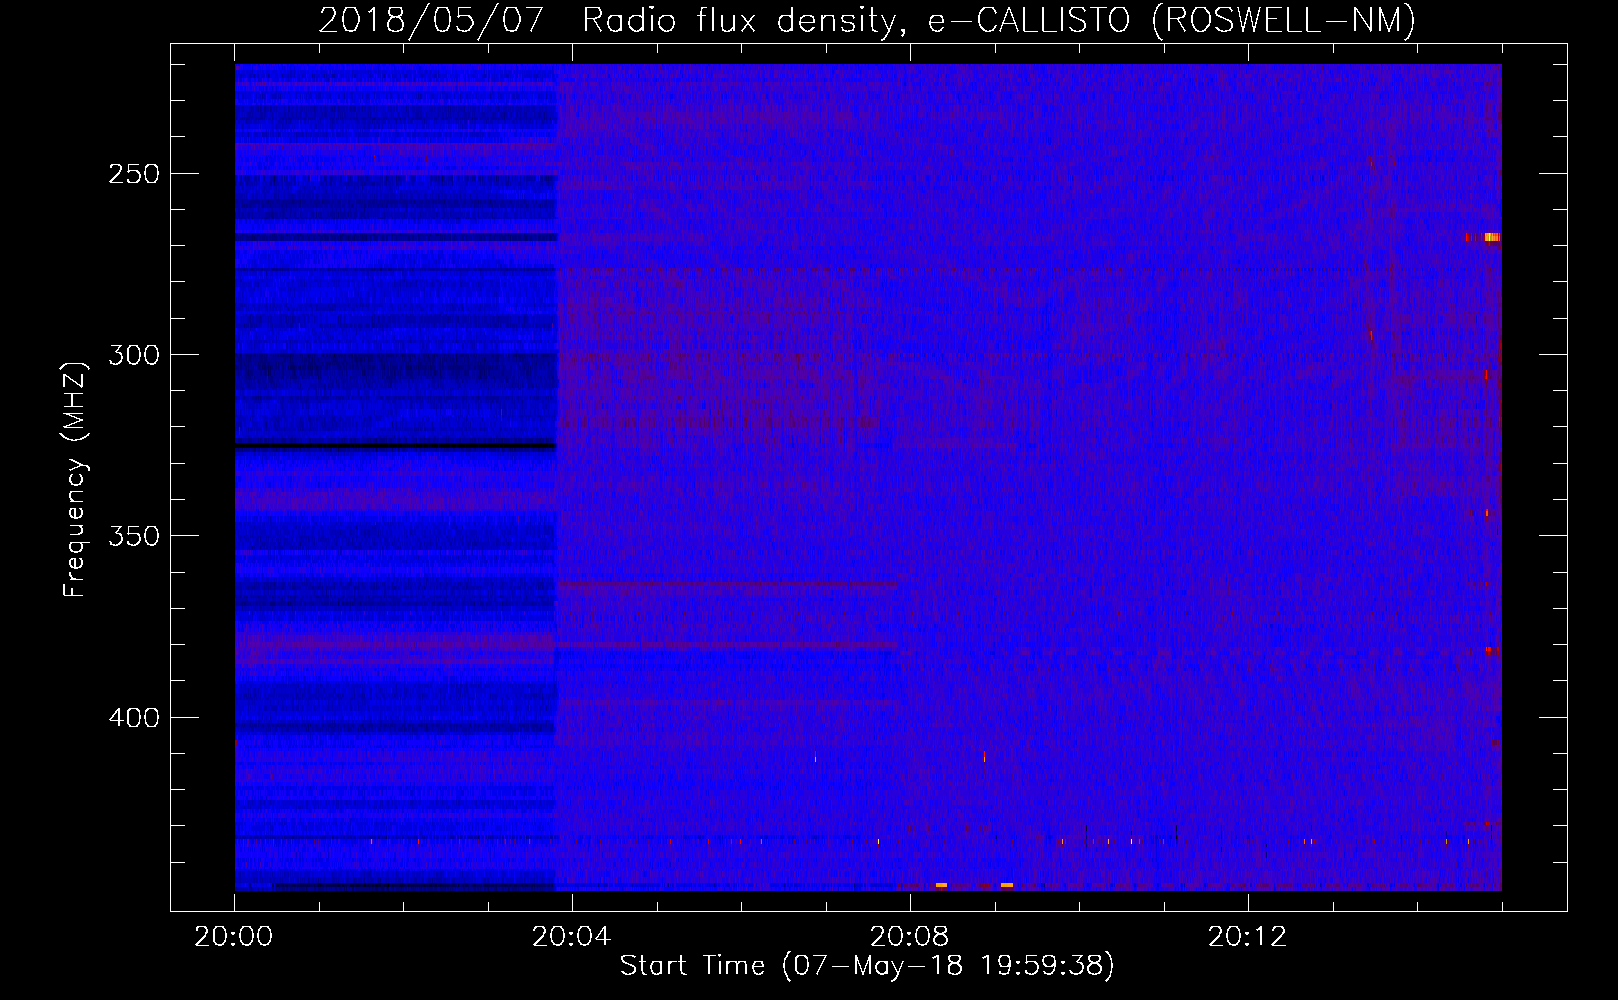Click the 20:00 time tick label

tap(234, 937)
